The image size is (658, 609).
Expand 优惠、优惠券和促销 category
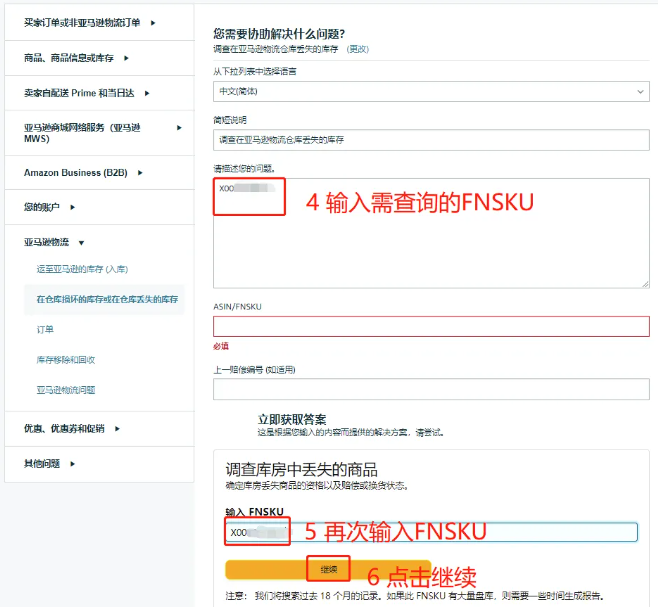71,428
